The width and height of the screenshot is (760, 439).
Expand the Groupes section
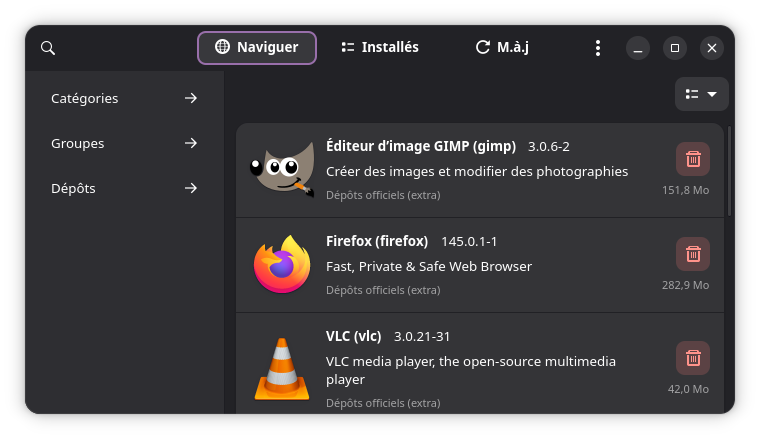(124, 143)
